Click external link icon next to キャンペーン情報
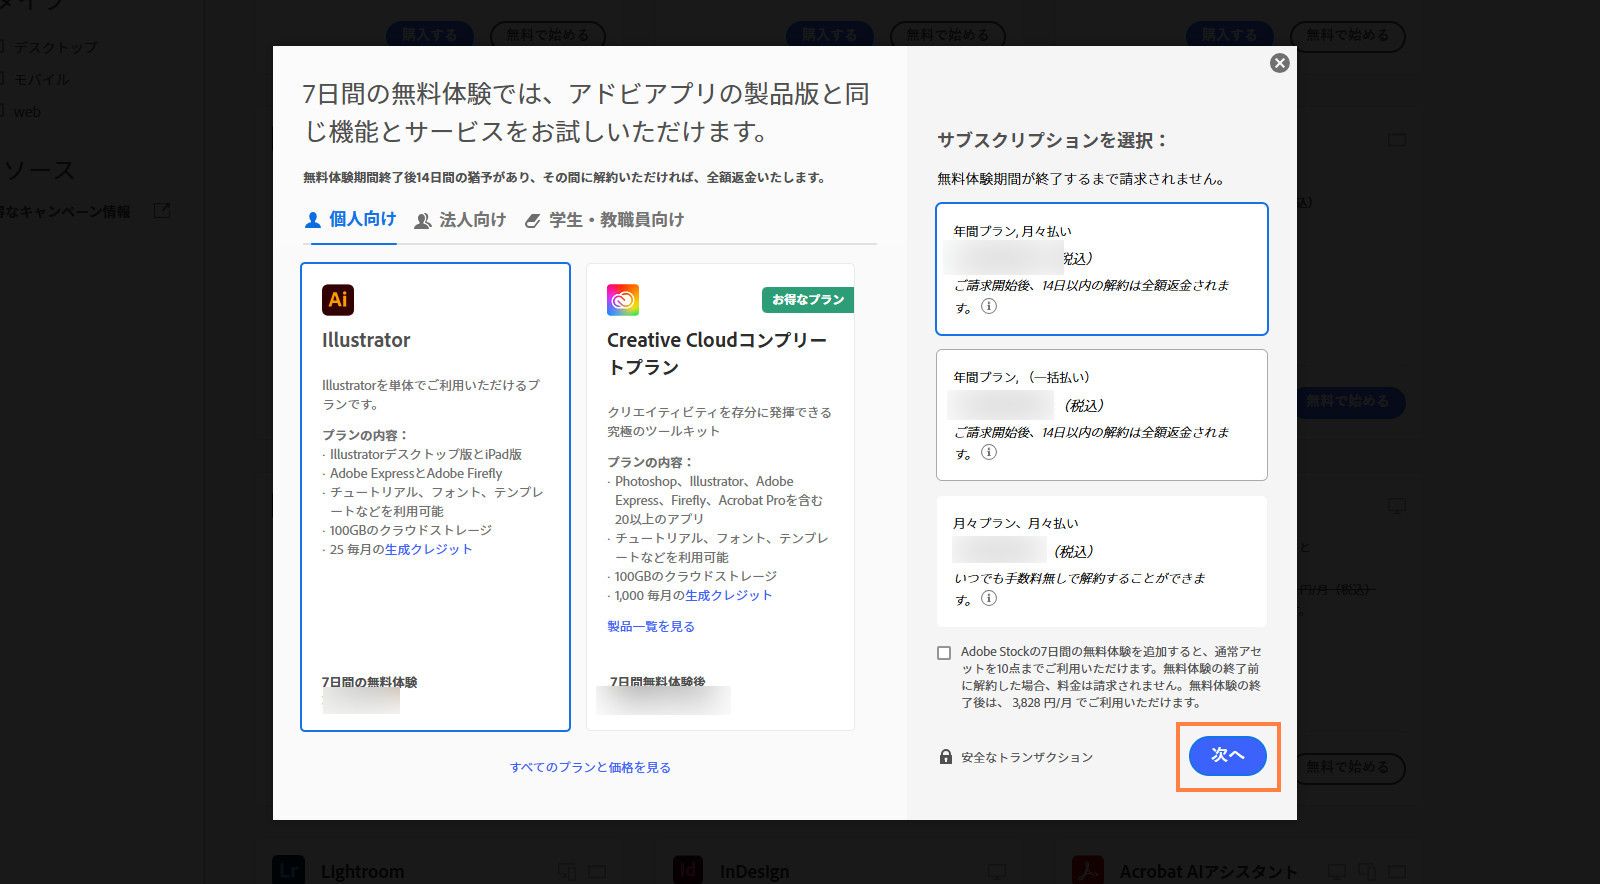The width and height of the screenshot is (1600, 884). pyautogui.click(x=161, y=211)
